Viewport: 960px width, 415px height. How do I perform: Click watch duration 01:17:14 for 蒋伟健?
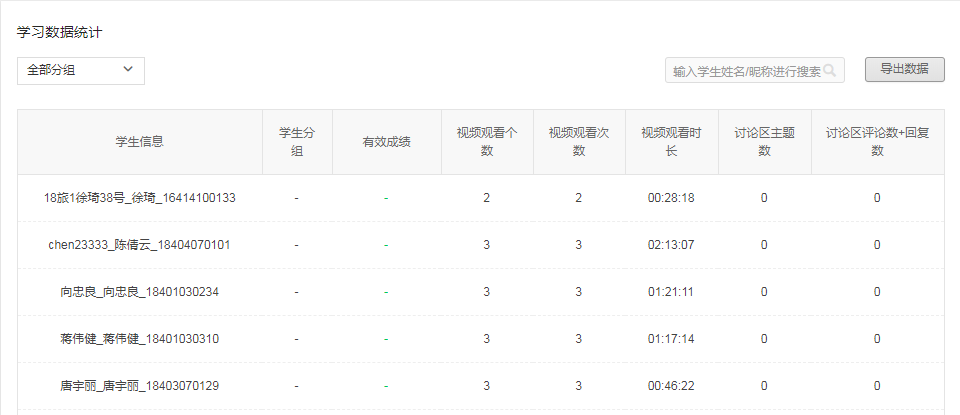(671, 339)
